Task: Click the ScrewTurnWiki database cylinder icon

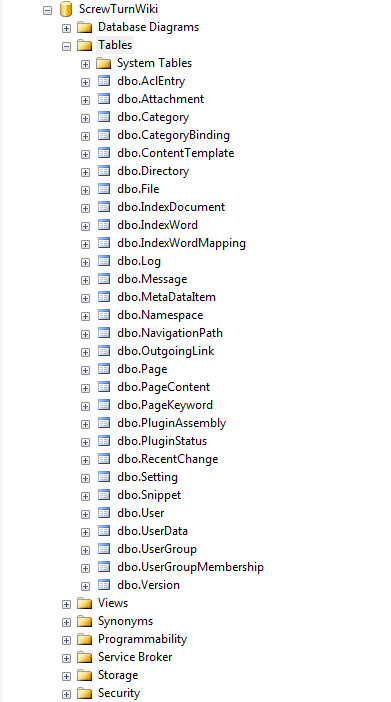Action: [66, 9]
